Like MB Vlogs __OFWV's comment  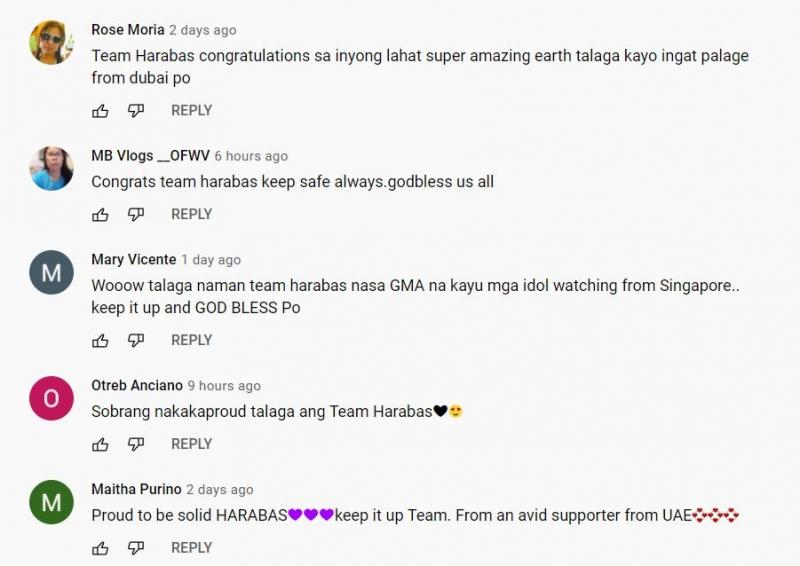[100, 215]
